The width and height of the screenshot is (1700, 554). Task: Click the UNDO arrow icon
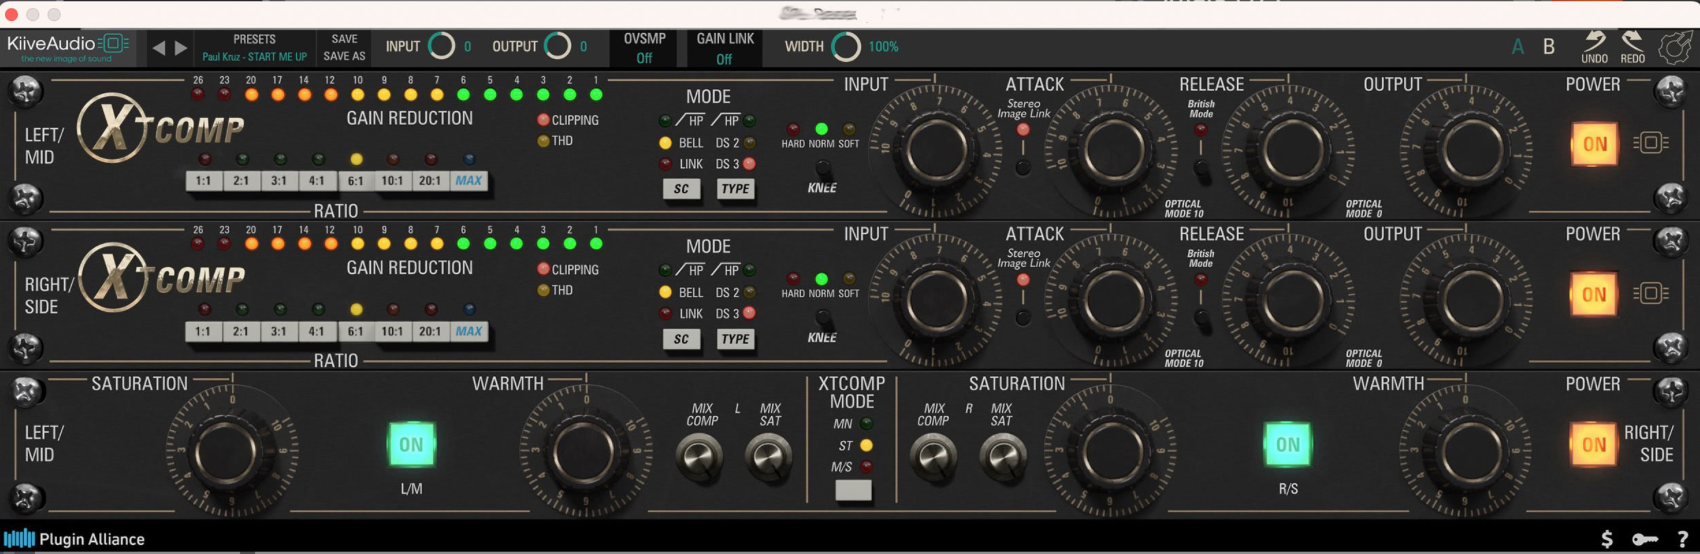[1594, 41]
